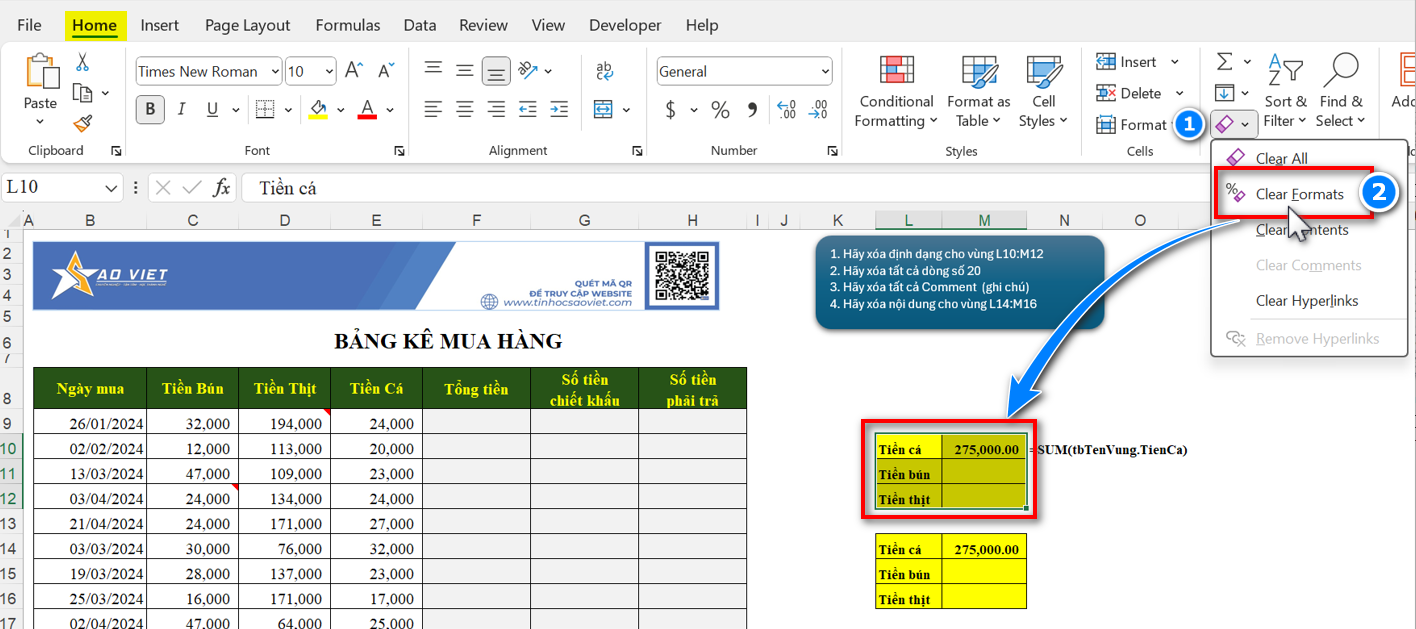Click the Percent Style icon

[720, 109]
